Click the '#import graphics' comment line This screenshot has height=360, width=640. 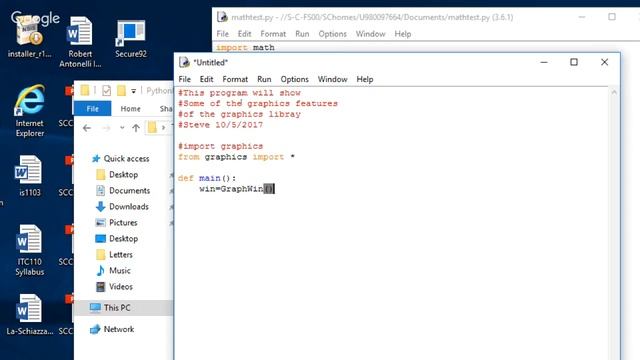coord(220,146)
